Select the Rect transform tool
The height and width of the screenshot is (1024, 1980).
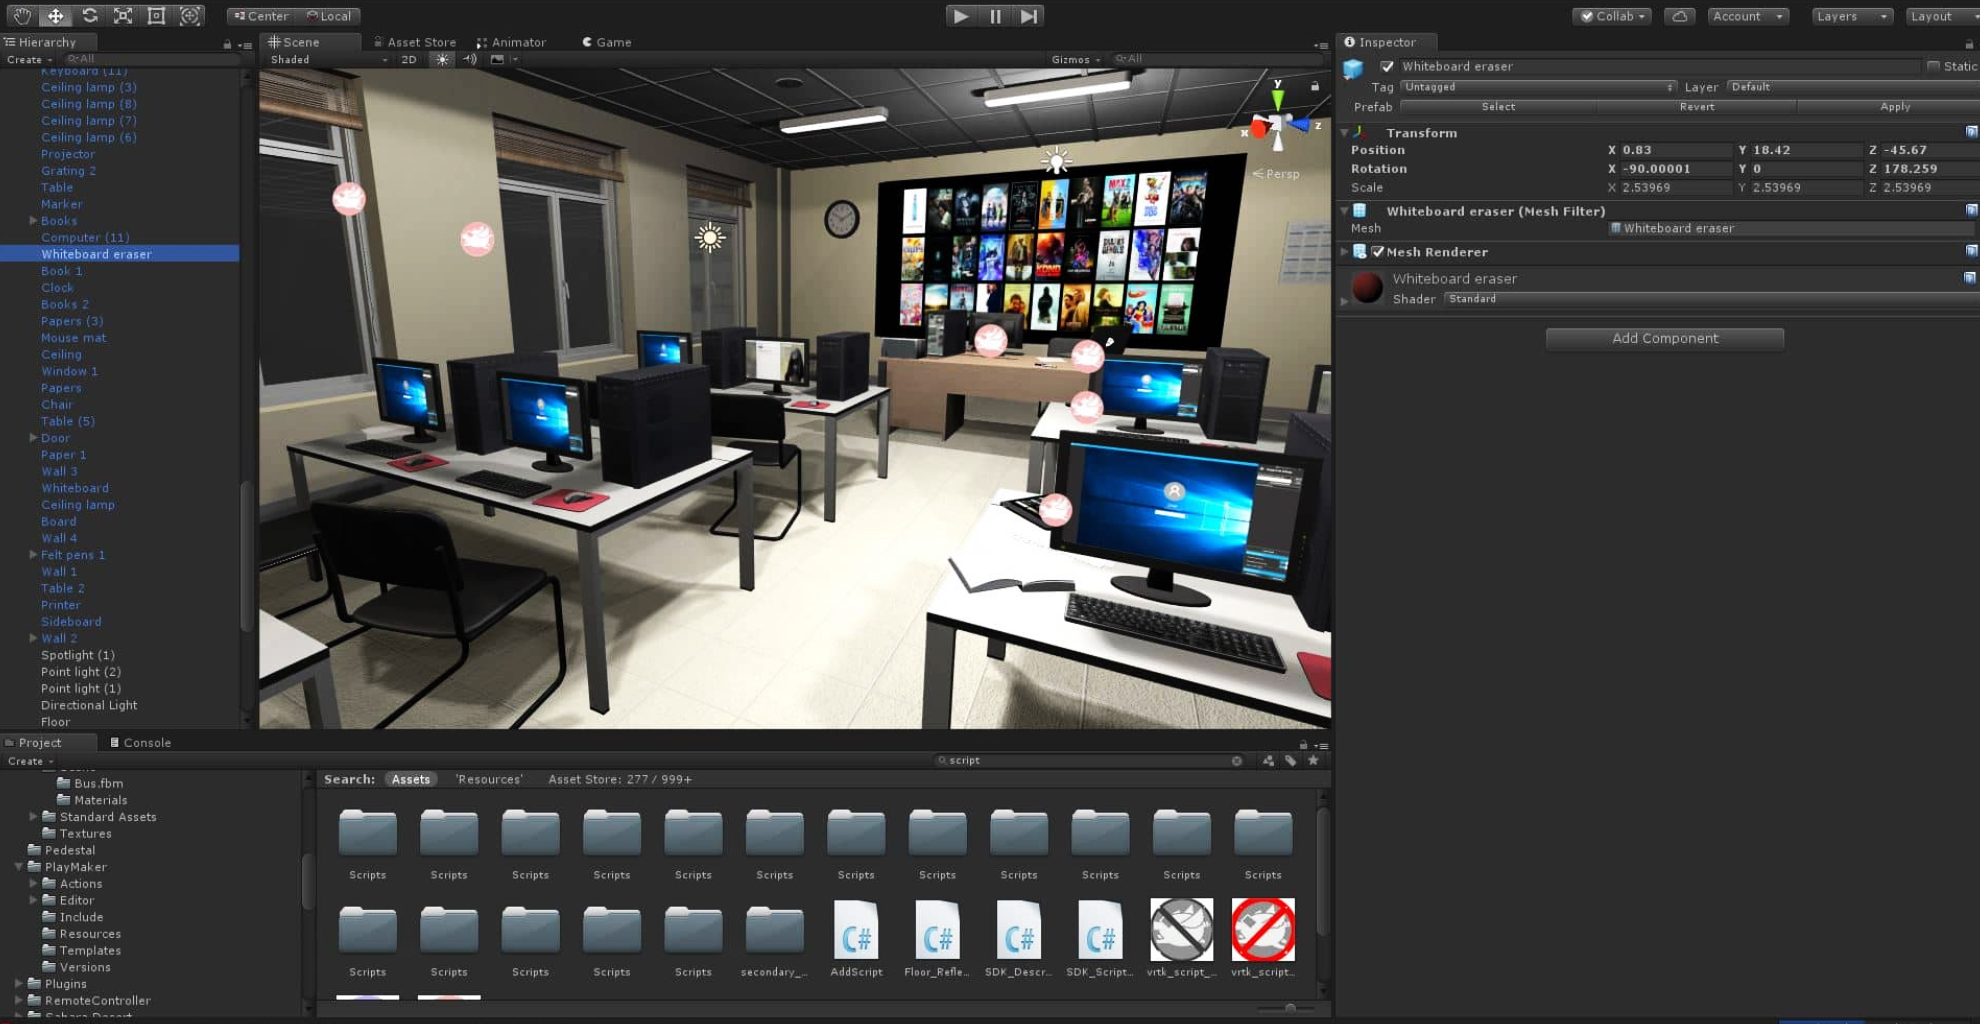(156, 16)
